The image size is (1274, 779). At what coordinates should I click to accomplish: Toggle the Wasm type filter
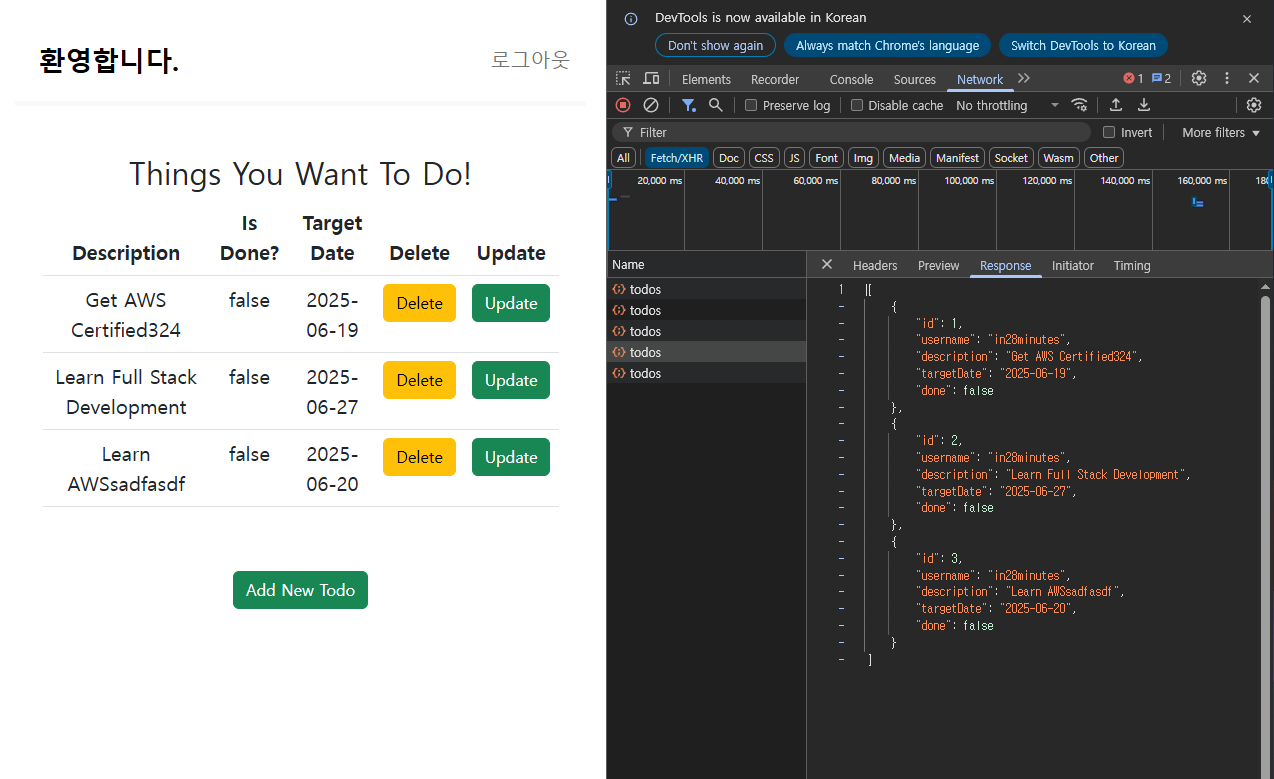(1058, 158)
